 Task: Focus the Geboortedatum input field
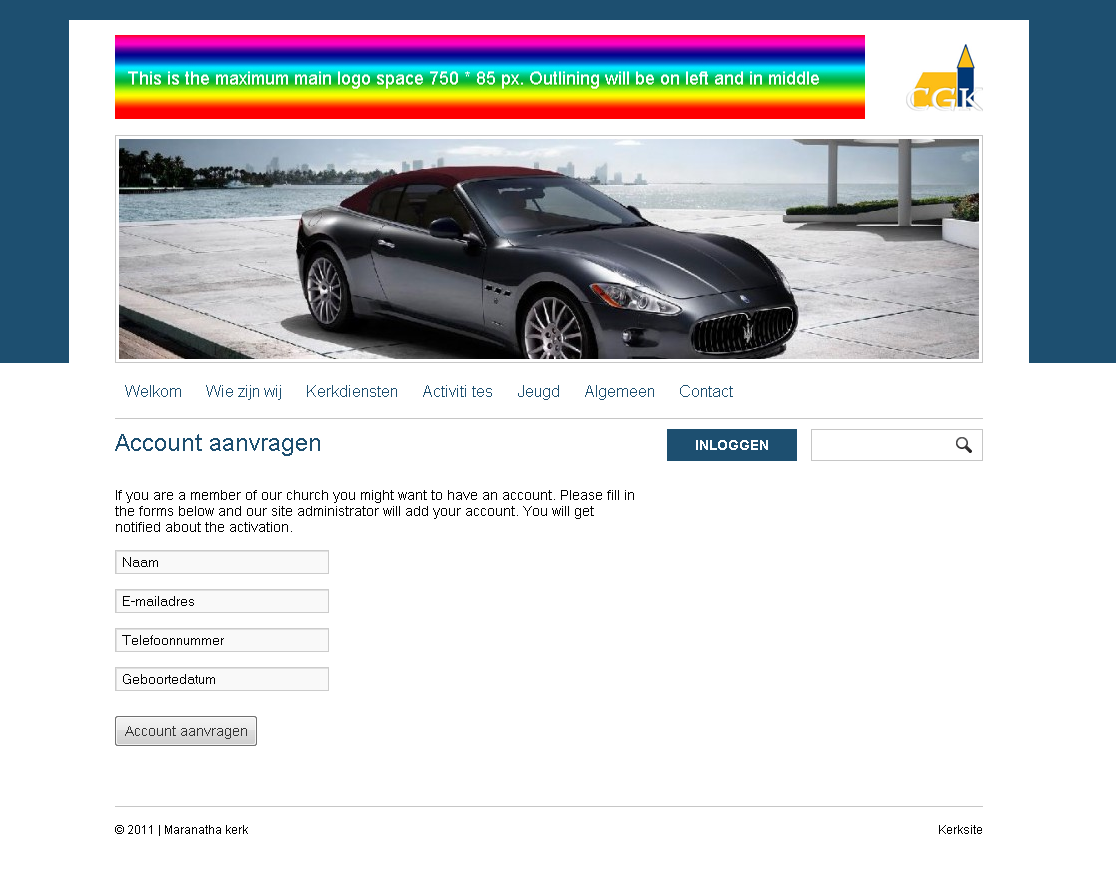click(x=222, y=680)
